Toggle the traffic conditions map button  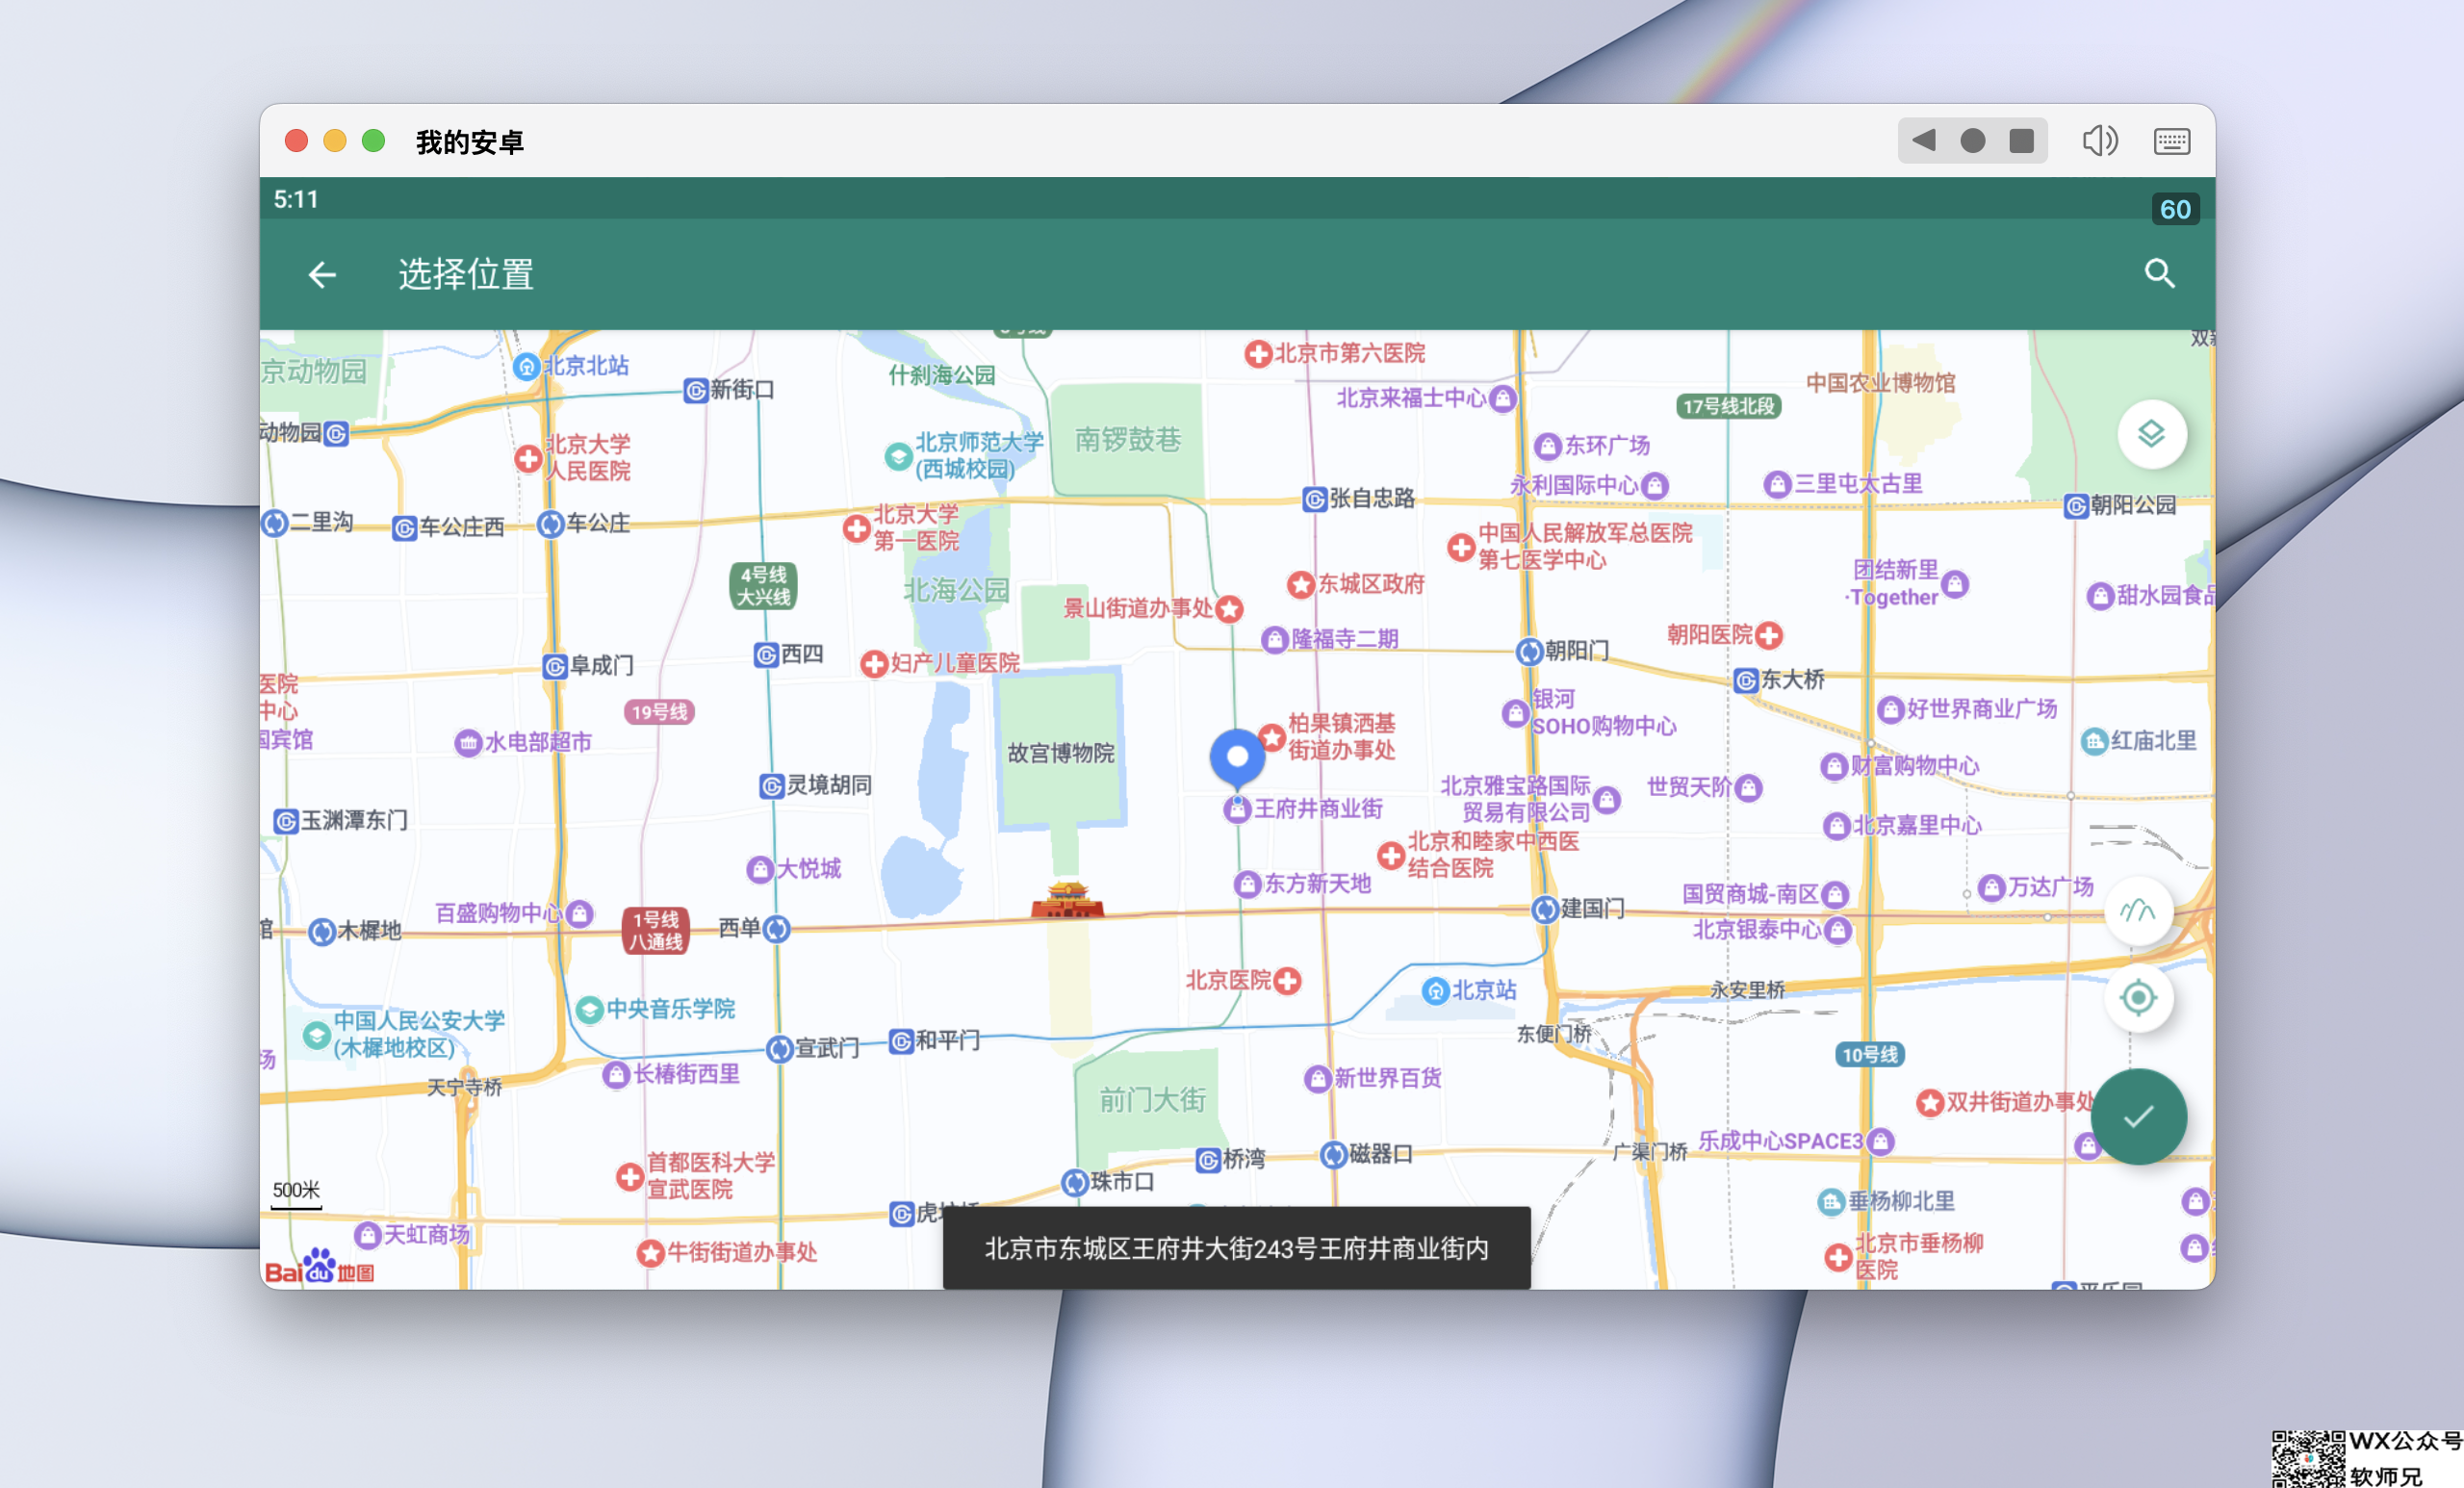coord(2138,911)
